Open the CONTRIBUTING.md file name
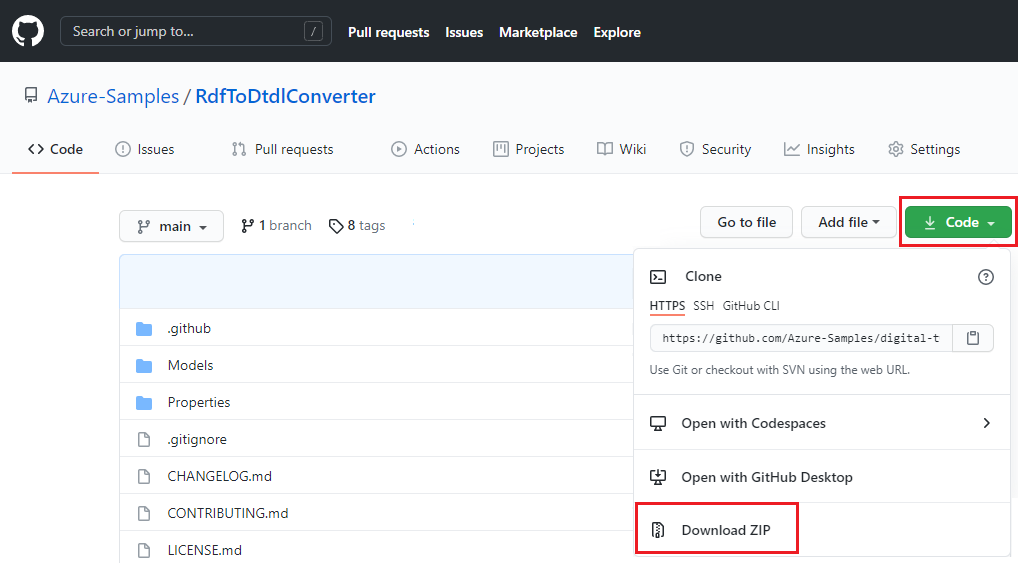 point(228,514)
